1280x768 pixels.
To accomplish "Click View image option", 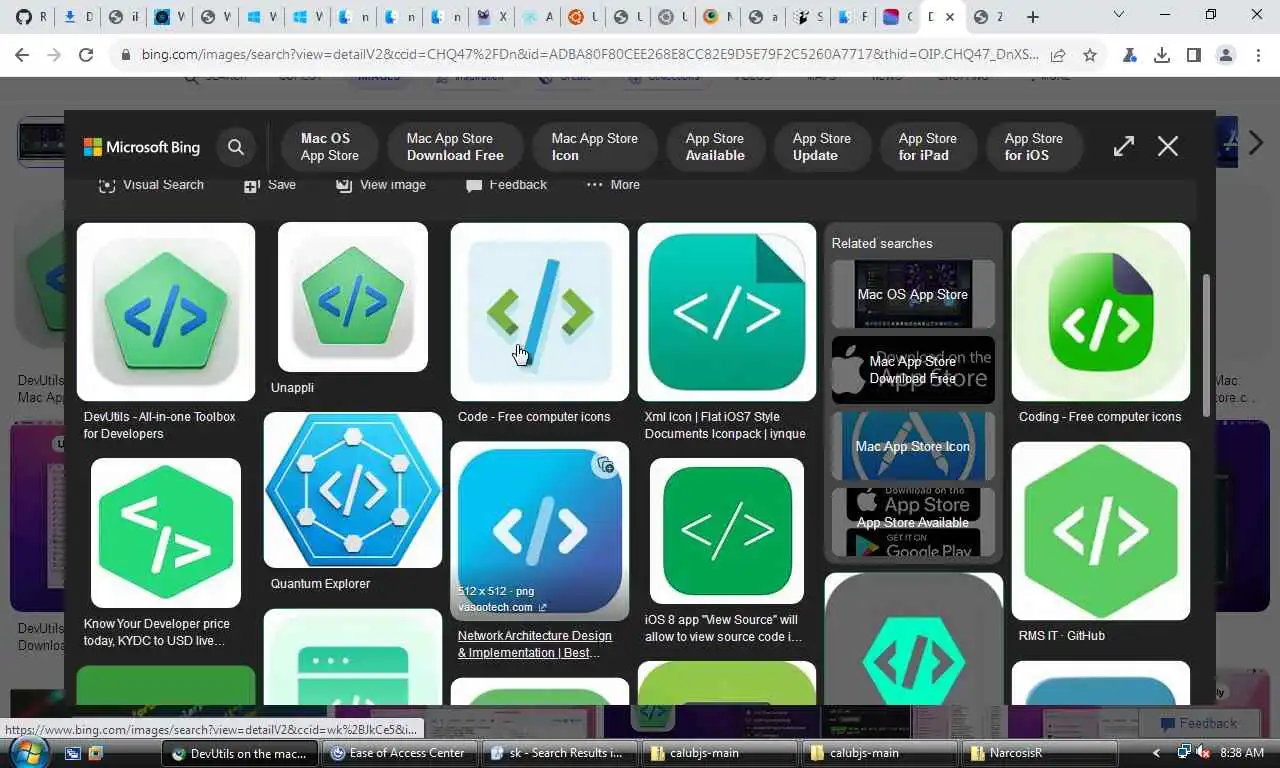I will (381, 185).
